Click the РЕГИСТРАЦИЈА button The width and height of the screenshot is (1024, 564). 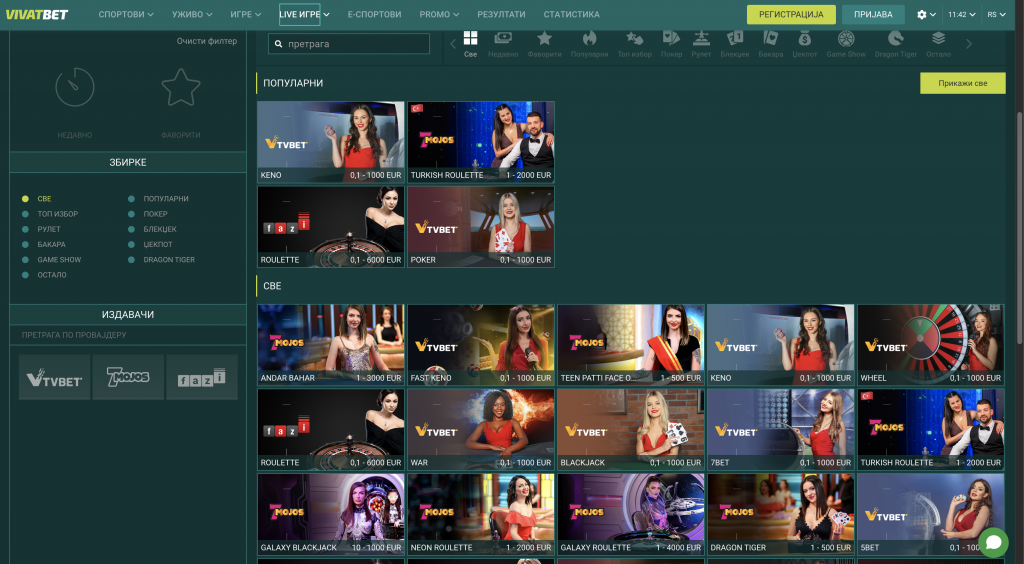point(791,14)
